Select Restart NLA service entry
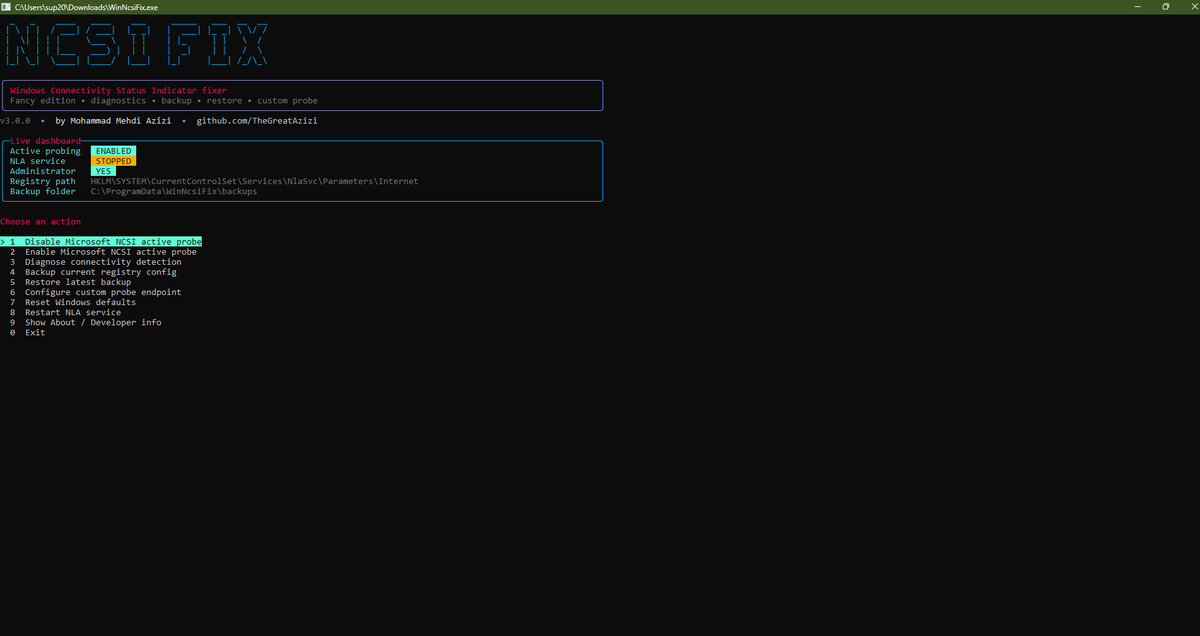This screenshot has height=636, width=1200. point(65,312)
